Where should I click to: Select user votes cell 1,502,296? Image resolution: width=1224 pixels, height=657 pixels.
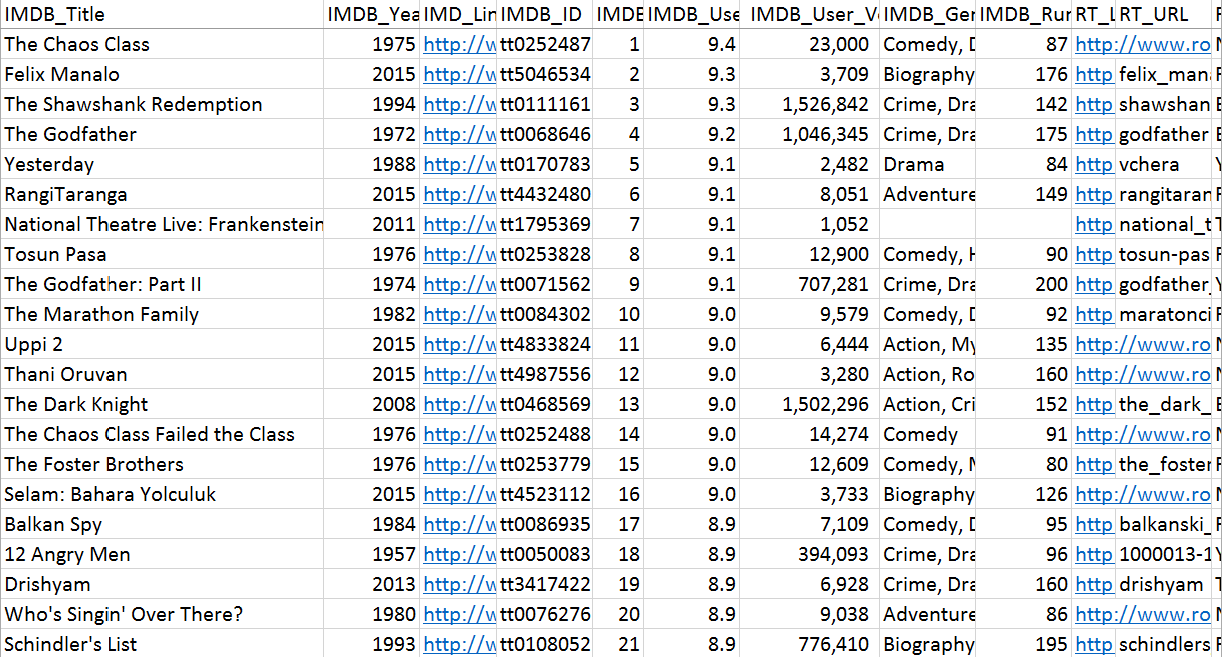click(x=811, y=404)
